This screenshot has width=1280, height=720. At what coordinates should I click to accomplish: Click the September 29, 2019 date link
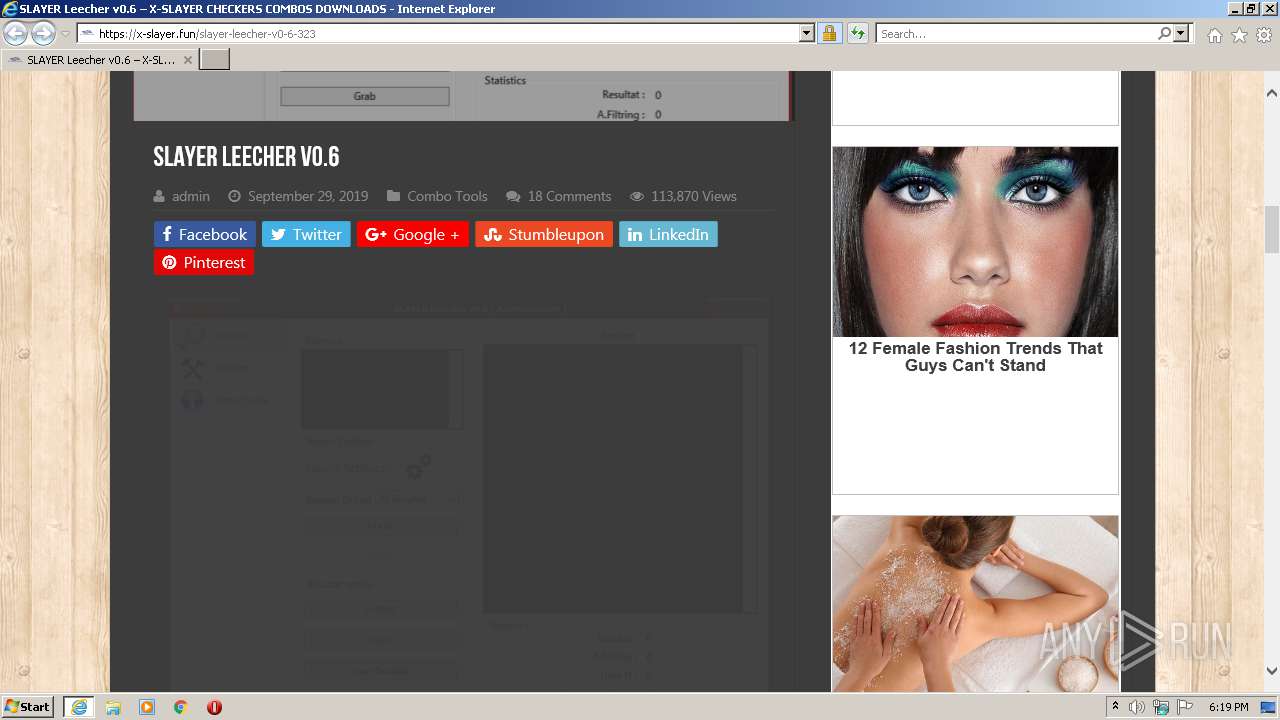coord(308,196)
